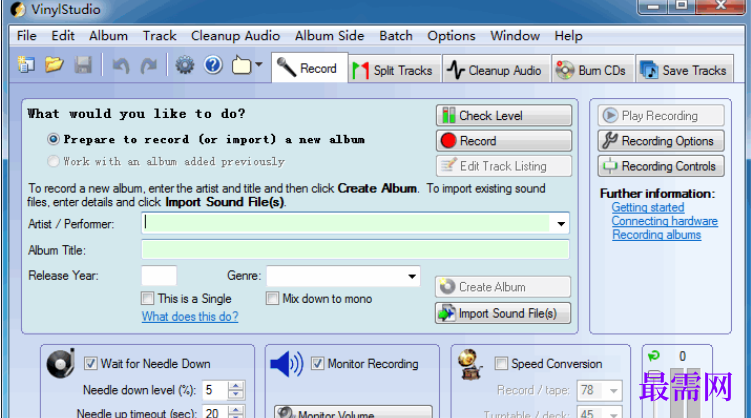This screenshot has height=418, width=751.
Task: Toggle the Monitor Recording checkbox
Action: click(x=317, y=363)
